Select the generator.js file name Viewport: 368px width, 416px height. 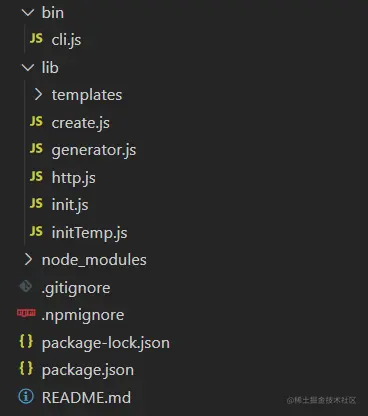94,150
